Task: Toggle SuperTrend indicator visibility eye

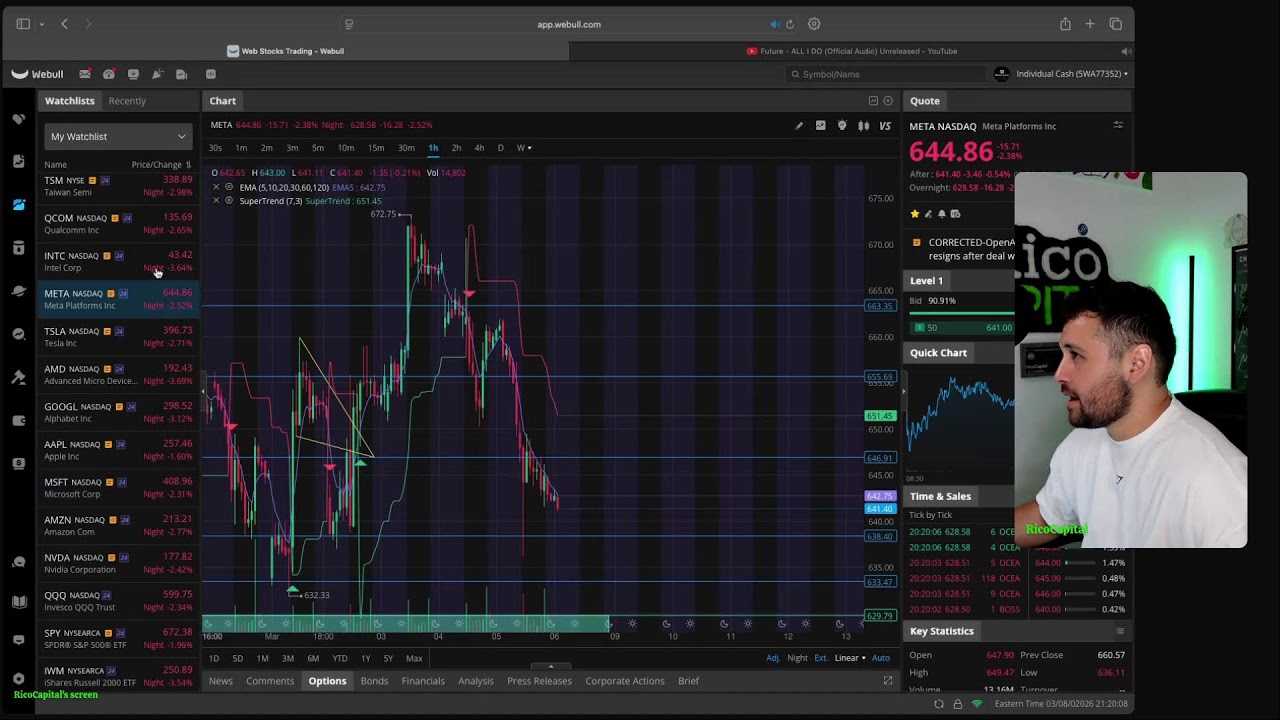Action: coord(229,201)
